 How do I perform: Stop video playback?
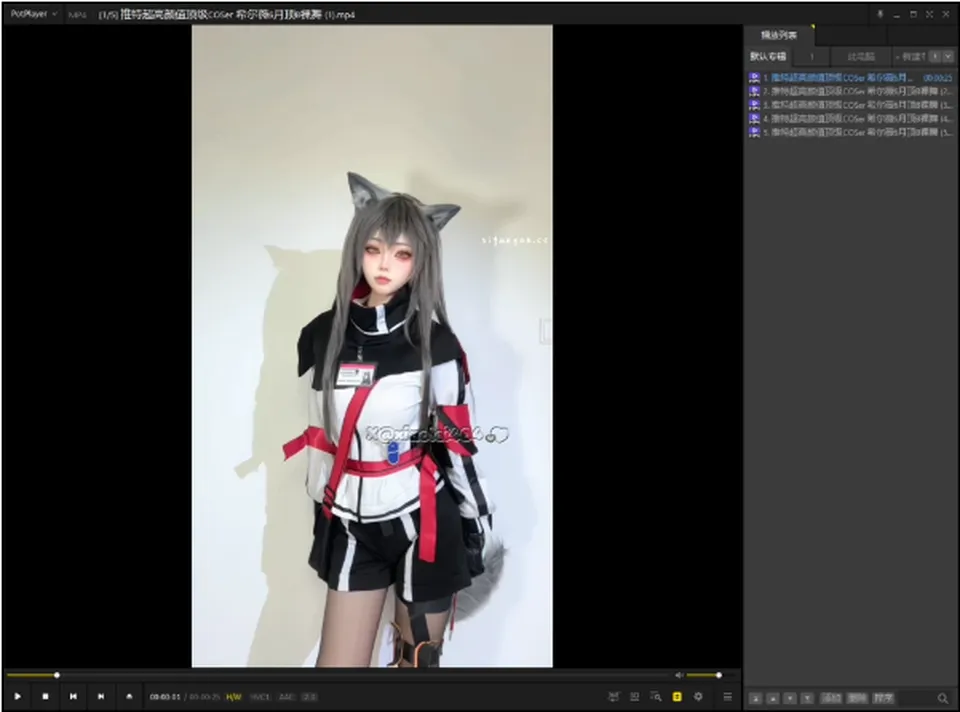click(x=45, y=697)
